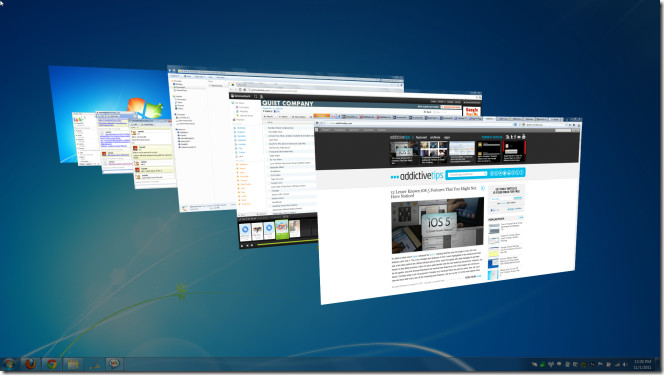664x375 pixels.
Task: Select the frontmost Google Talk chat window
Action: click(153, 154)
